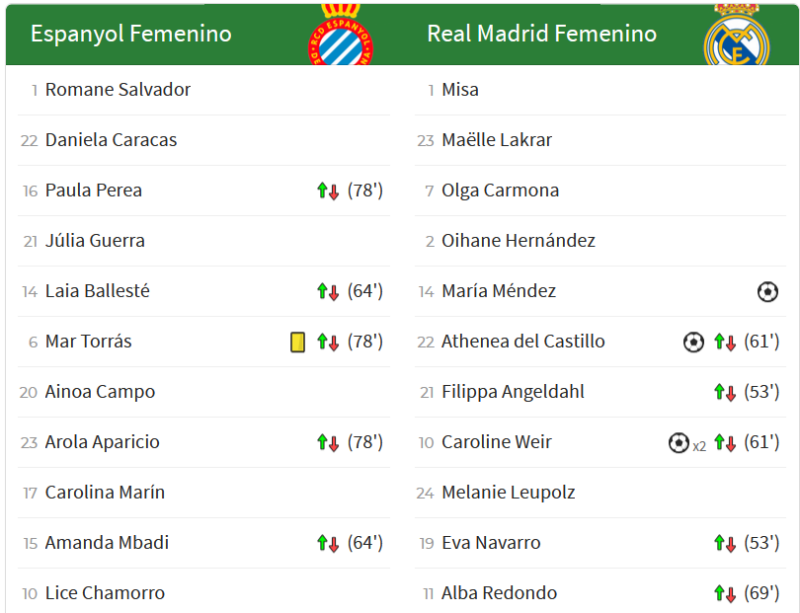Click Alba Redondo's substitution arrows icon
Viewport: 800px width, 613px height.
(x=725, y=594)
